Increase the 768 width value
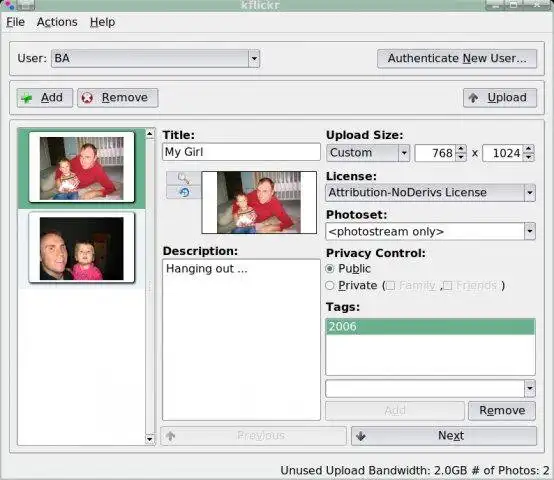The height and width of the screenshot is (480, 554). [461, 149]
